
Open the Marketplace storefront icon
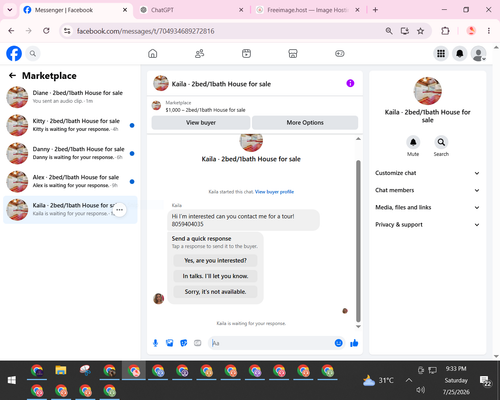[x=293, y=53]
